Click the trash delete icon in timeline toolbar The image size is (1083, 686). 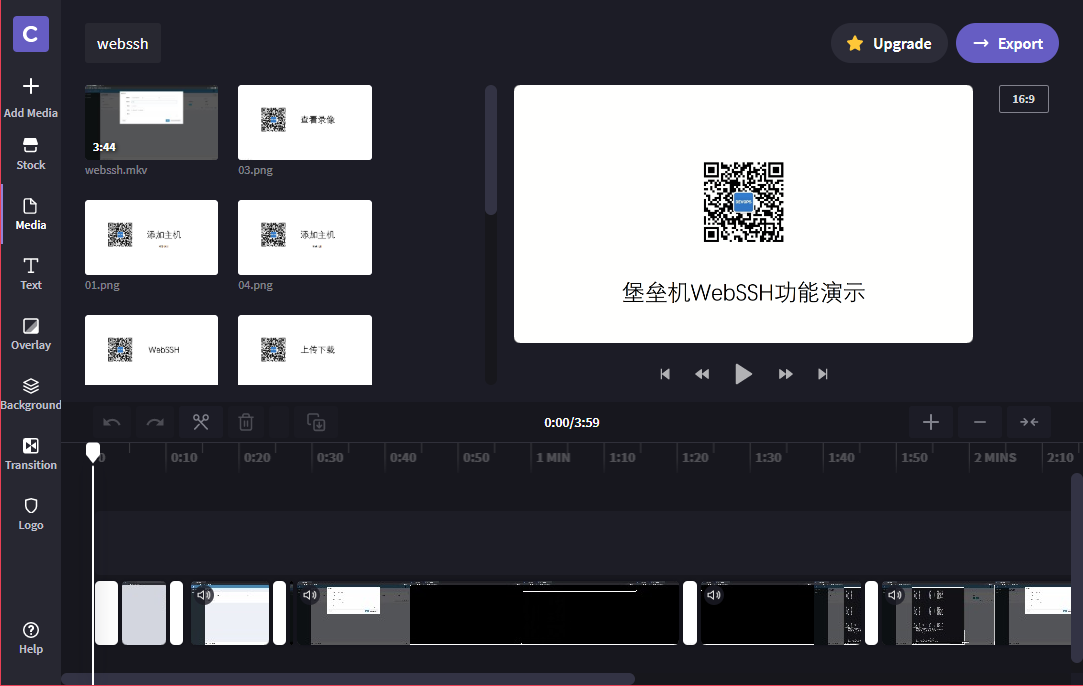coord(246,422)
